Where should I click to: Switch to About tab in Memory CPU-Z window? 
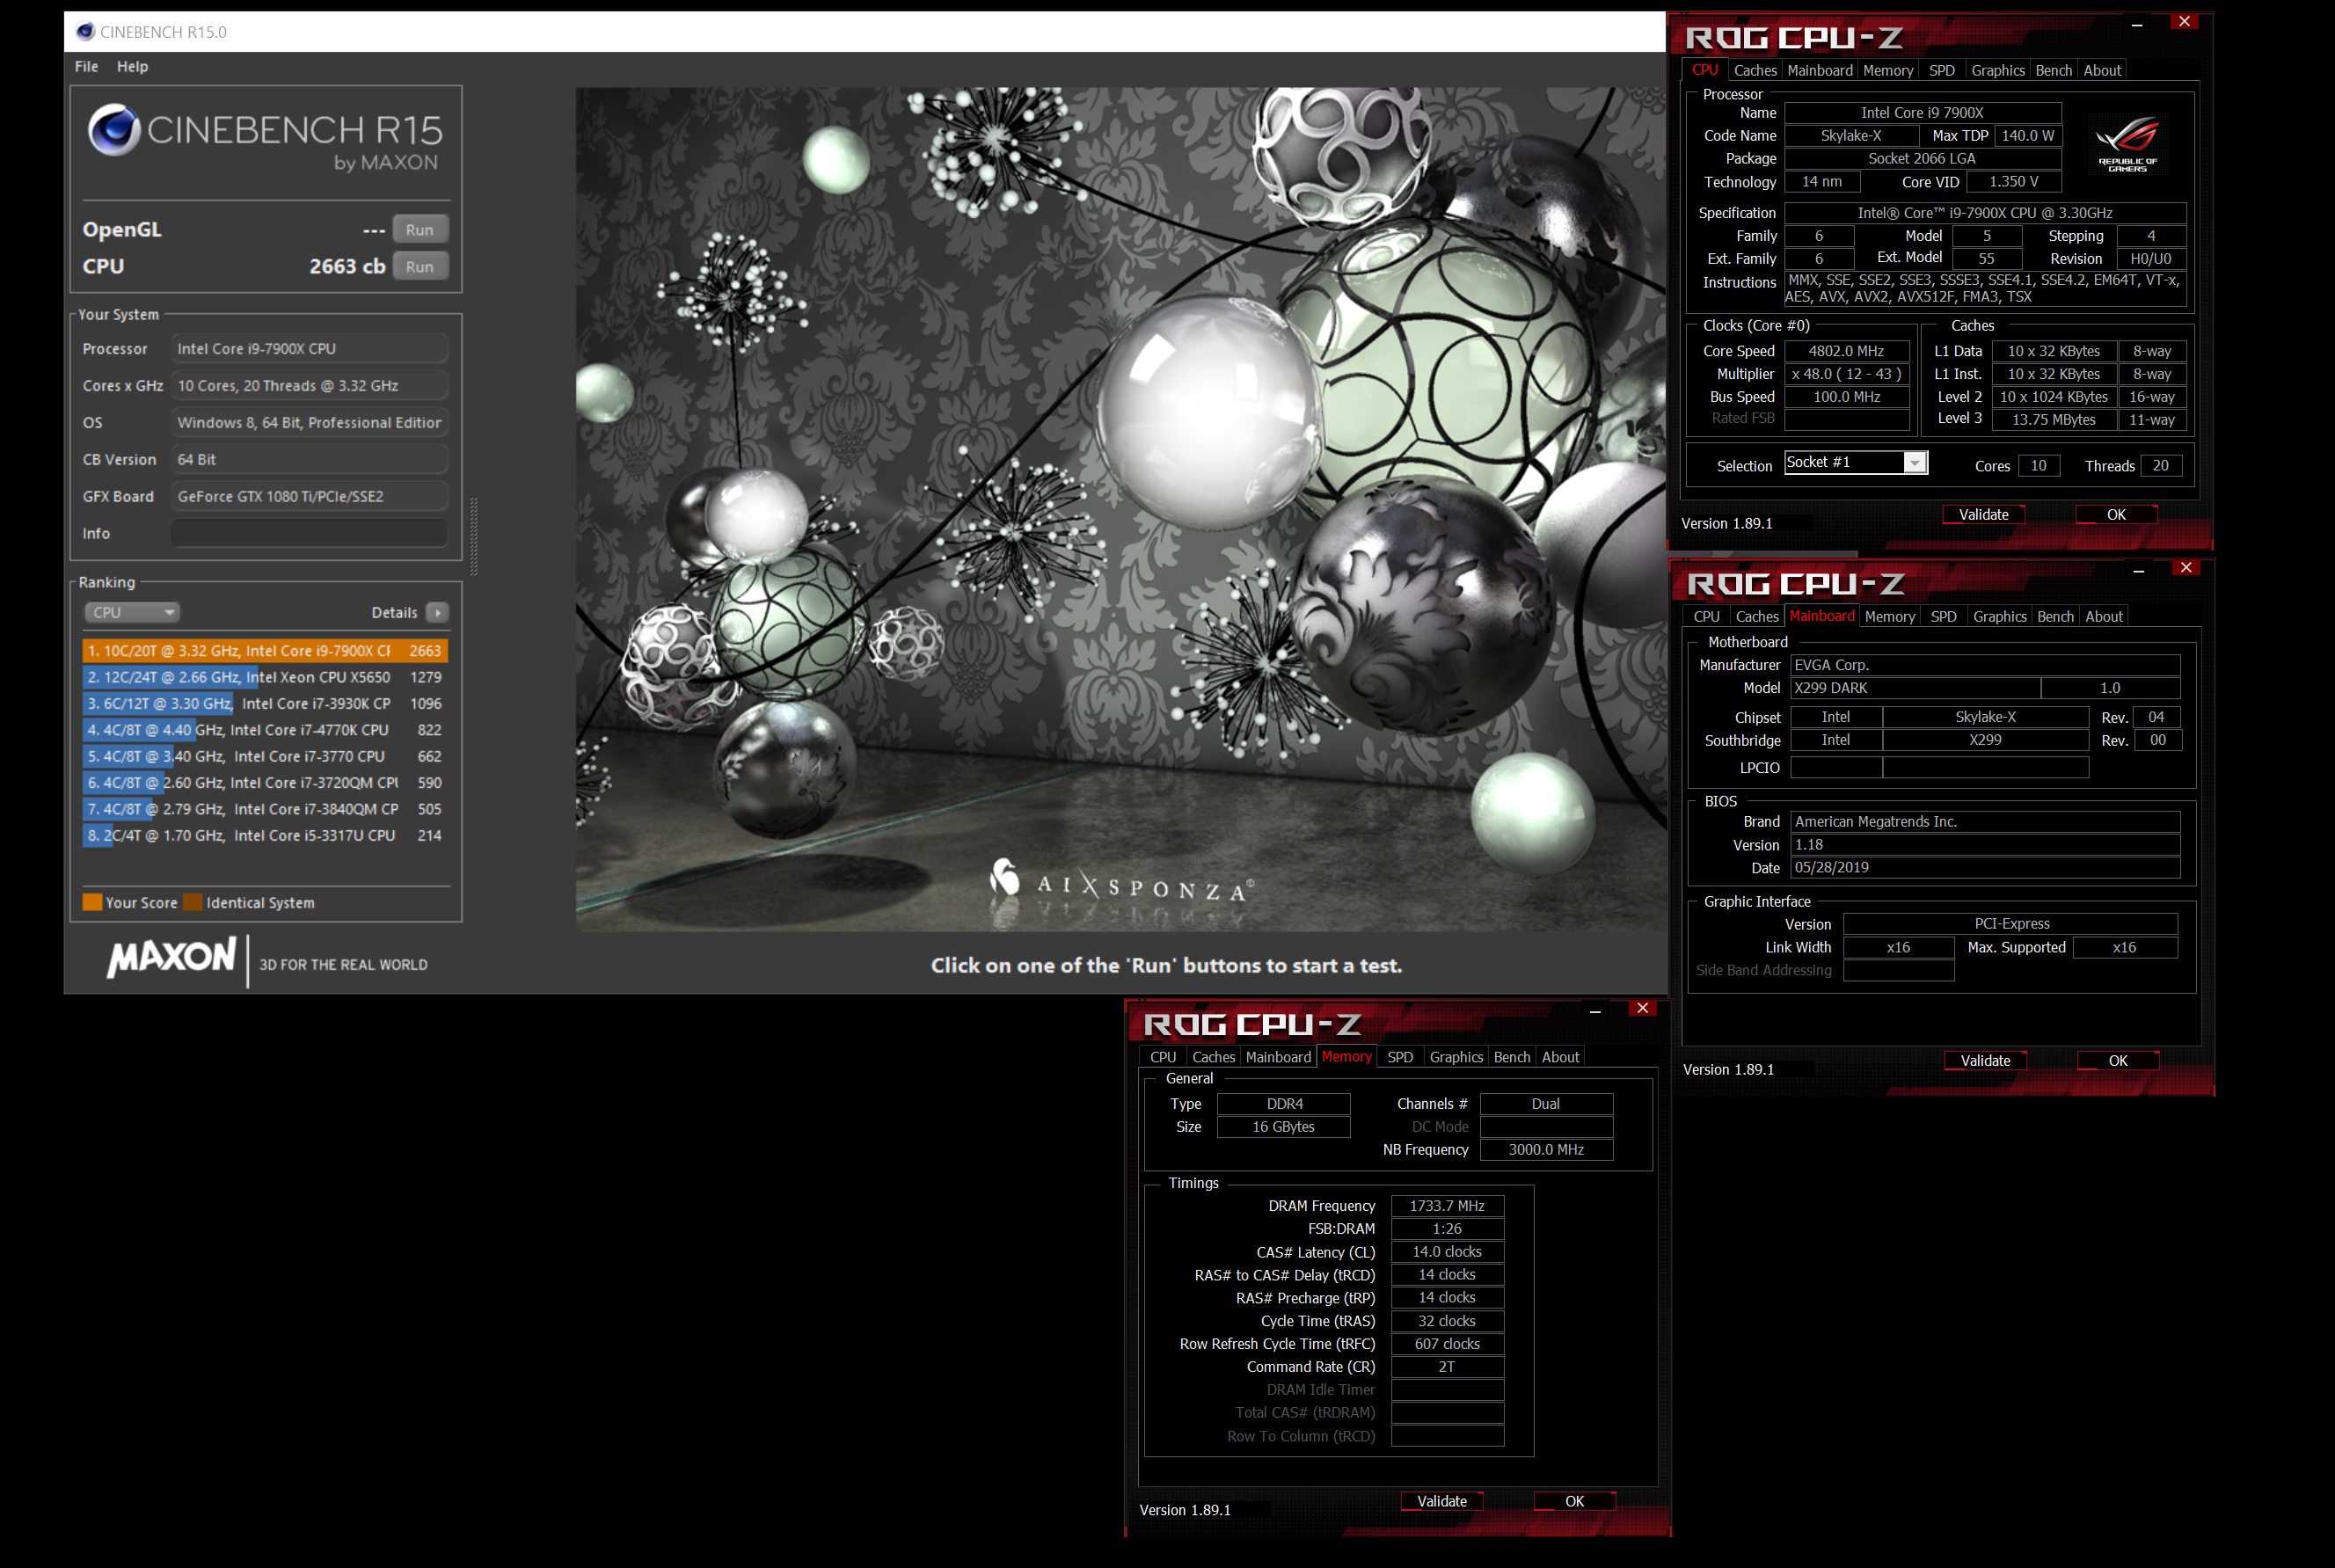click(x=1560, y=1057)
